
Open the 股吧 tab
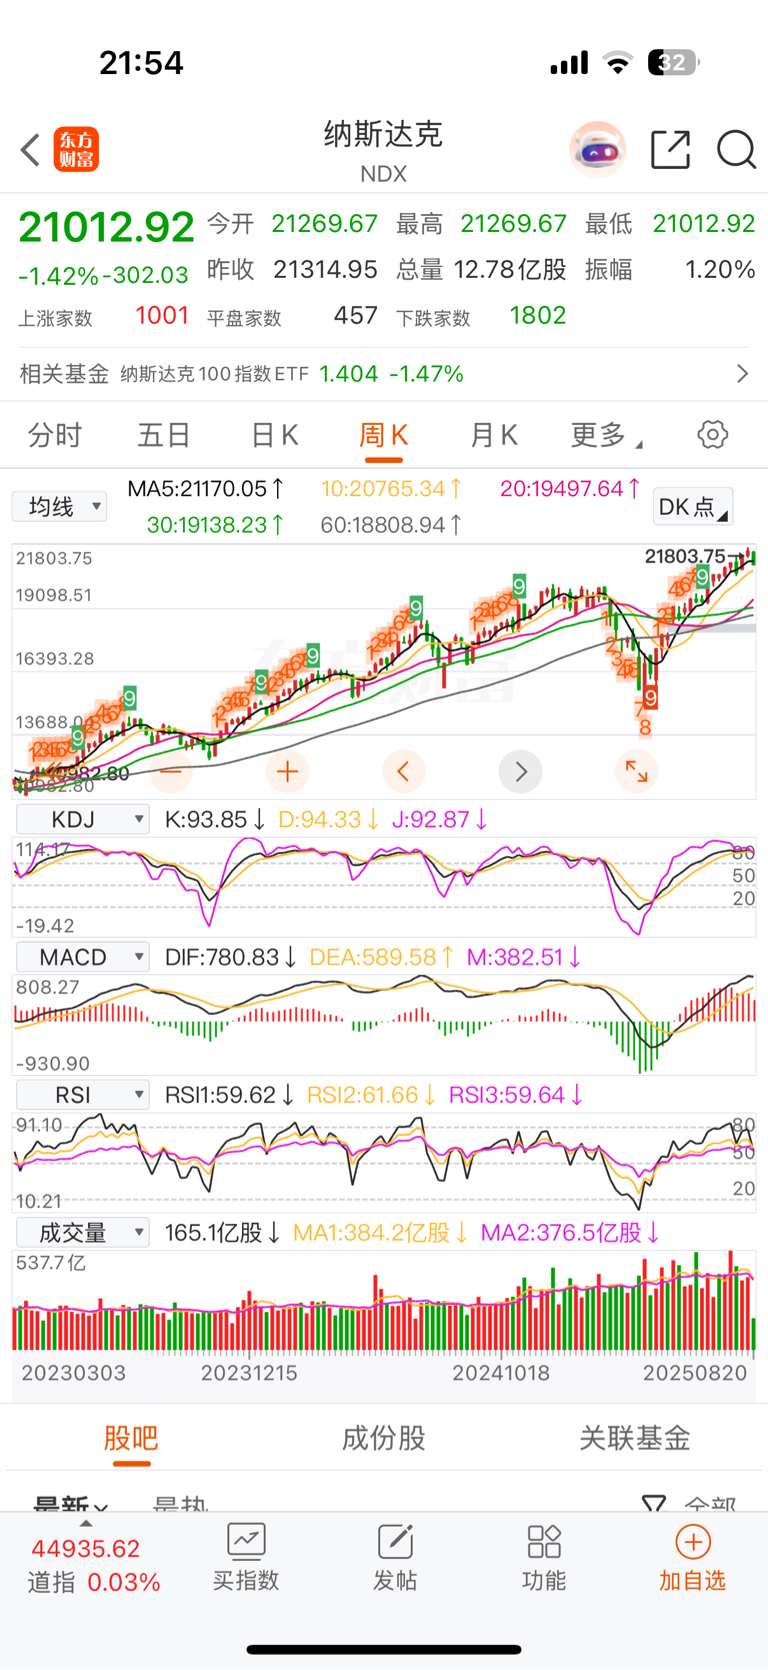click(x=131, y=1438)
